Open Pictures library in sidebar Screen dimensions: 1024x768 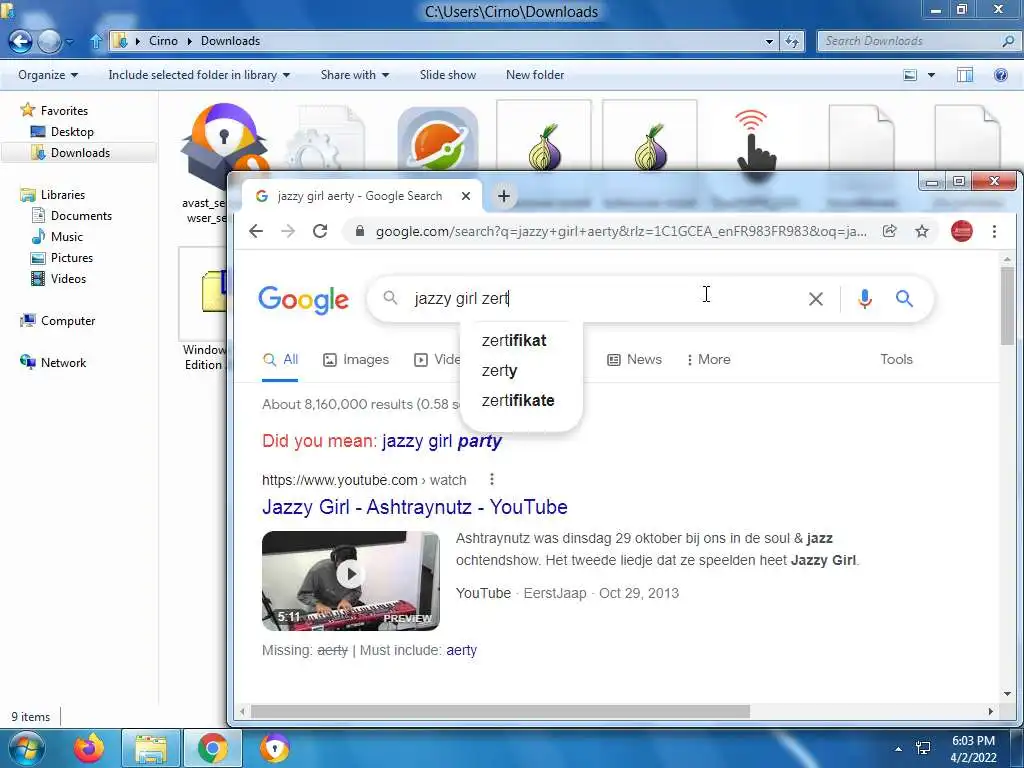pos(62,257)
